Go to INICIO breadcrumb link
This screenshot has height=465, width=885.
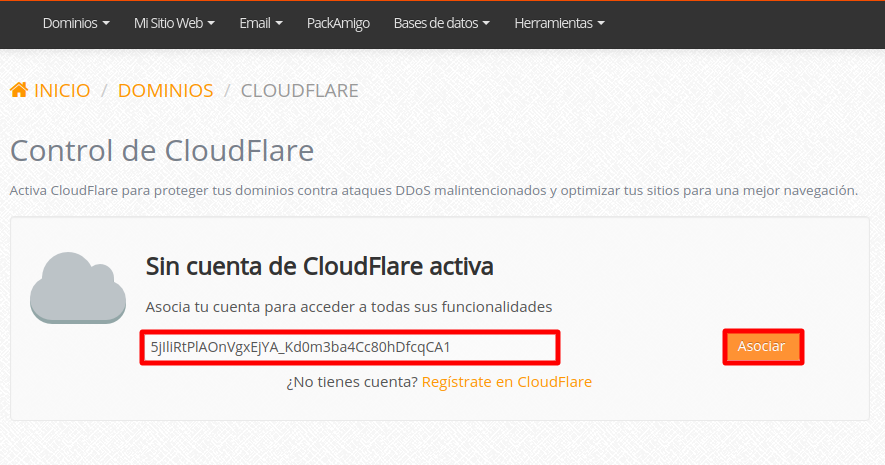click(62, 91)
